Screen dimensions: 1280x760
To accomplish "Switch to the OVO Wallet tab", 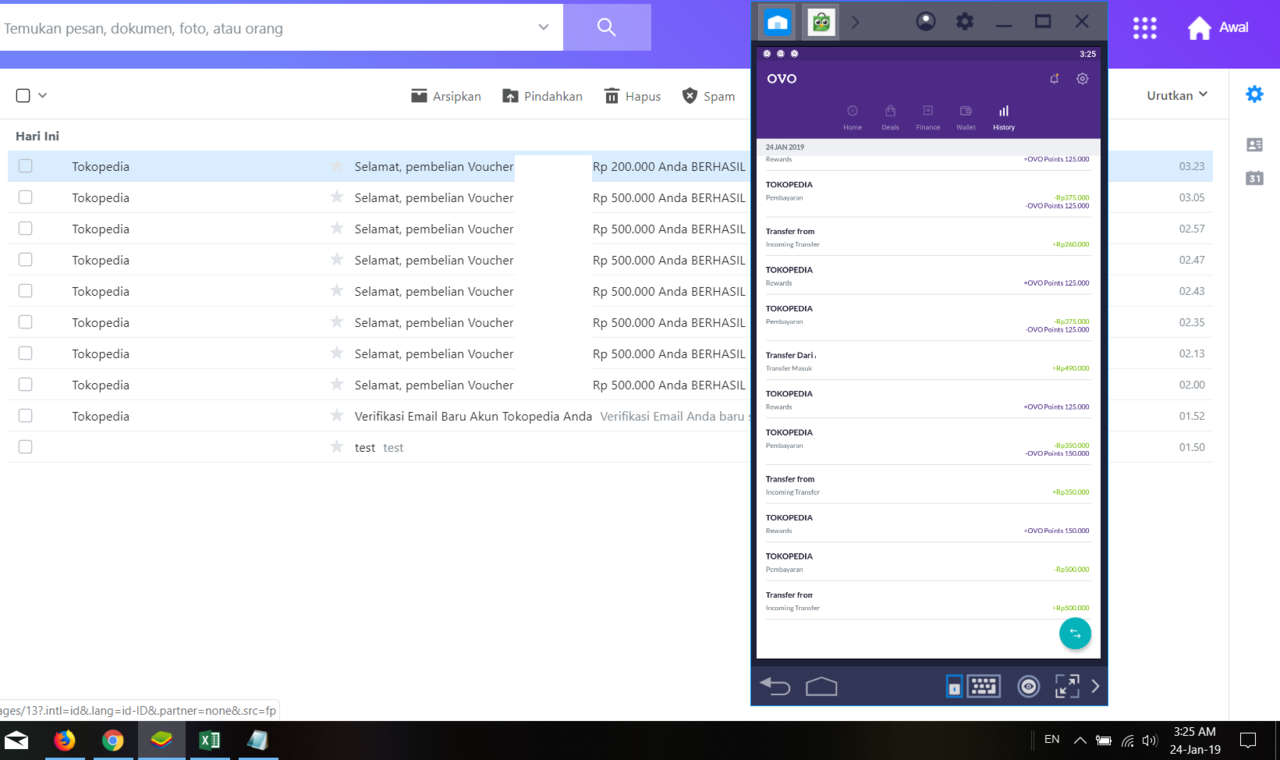I will pos(965,117).
